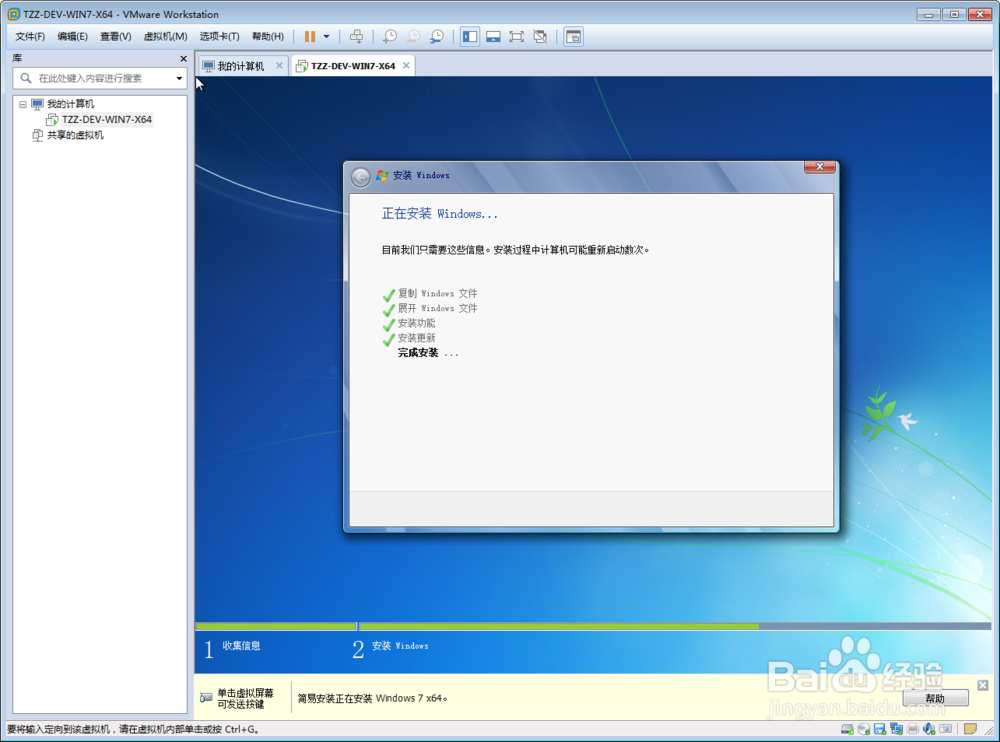Open the power options dropdown arrow beside pause
This screenshot has height=742, width=1000.
(327, 36)
